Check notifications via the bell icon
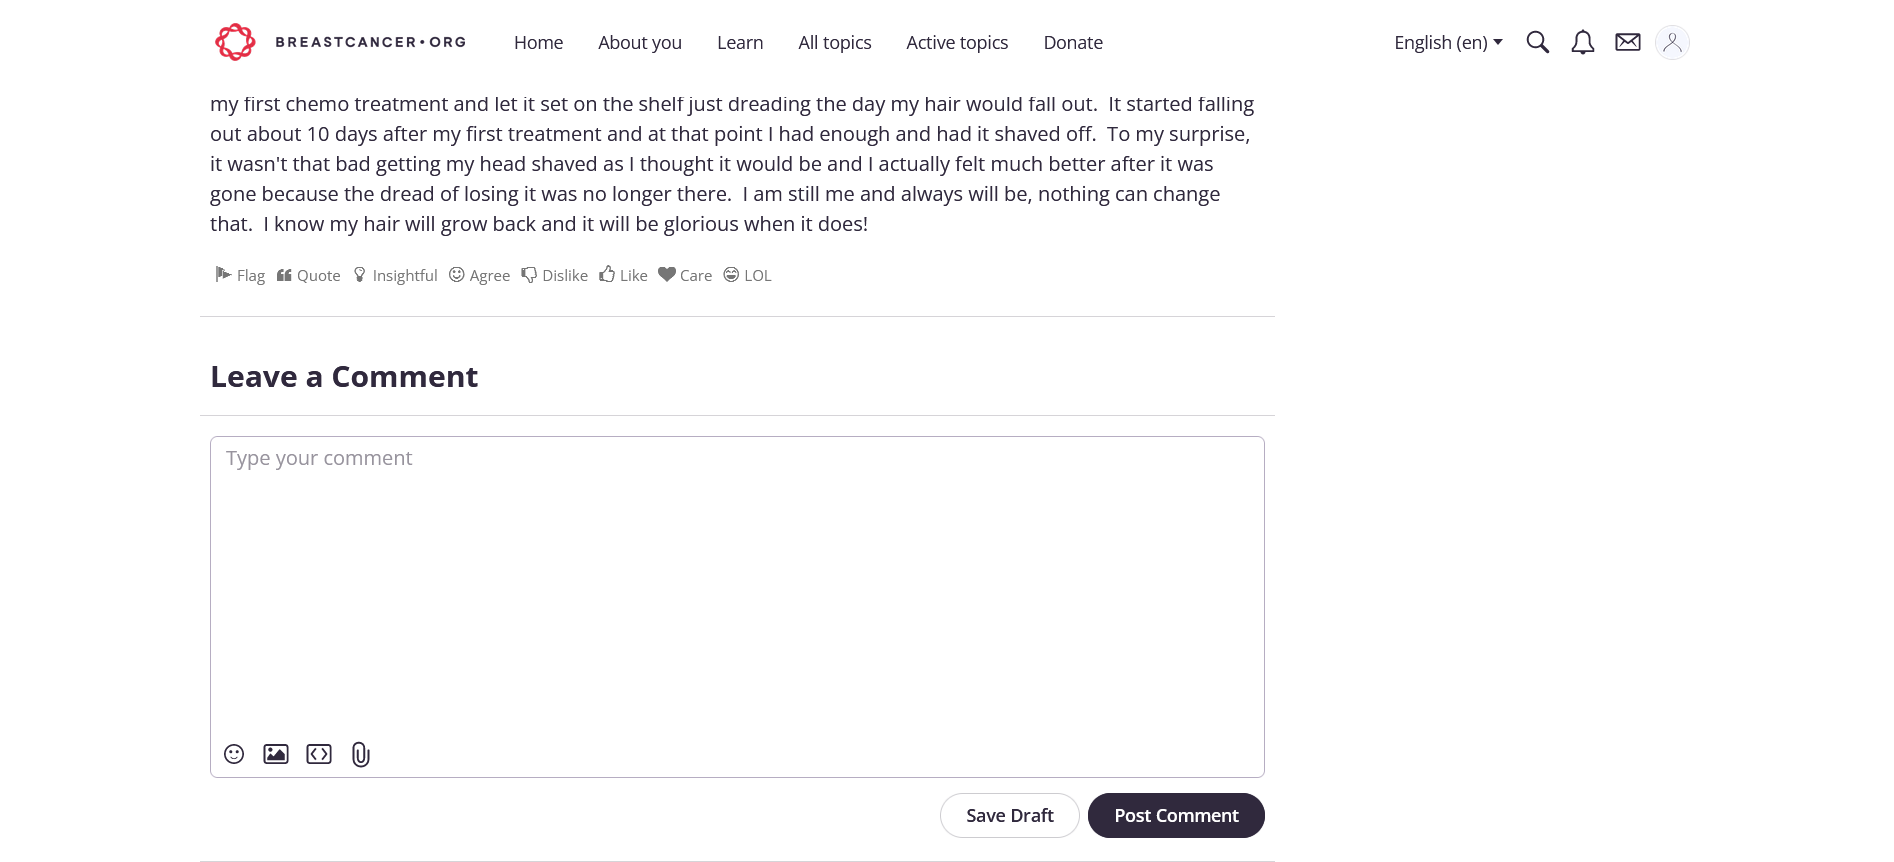This screenshot has width=1894, height=862. pos(1582,42)
